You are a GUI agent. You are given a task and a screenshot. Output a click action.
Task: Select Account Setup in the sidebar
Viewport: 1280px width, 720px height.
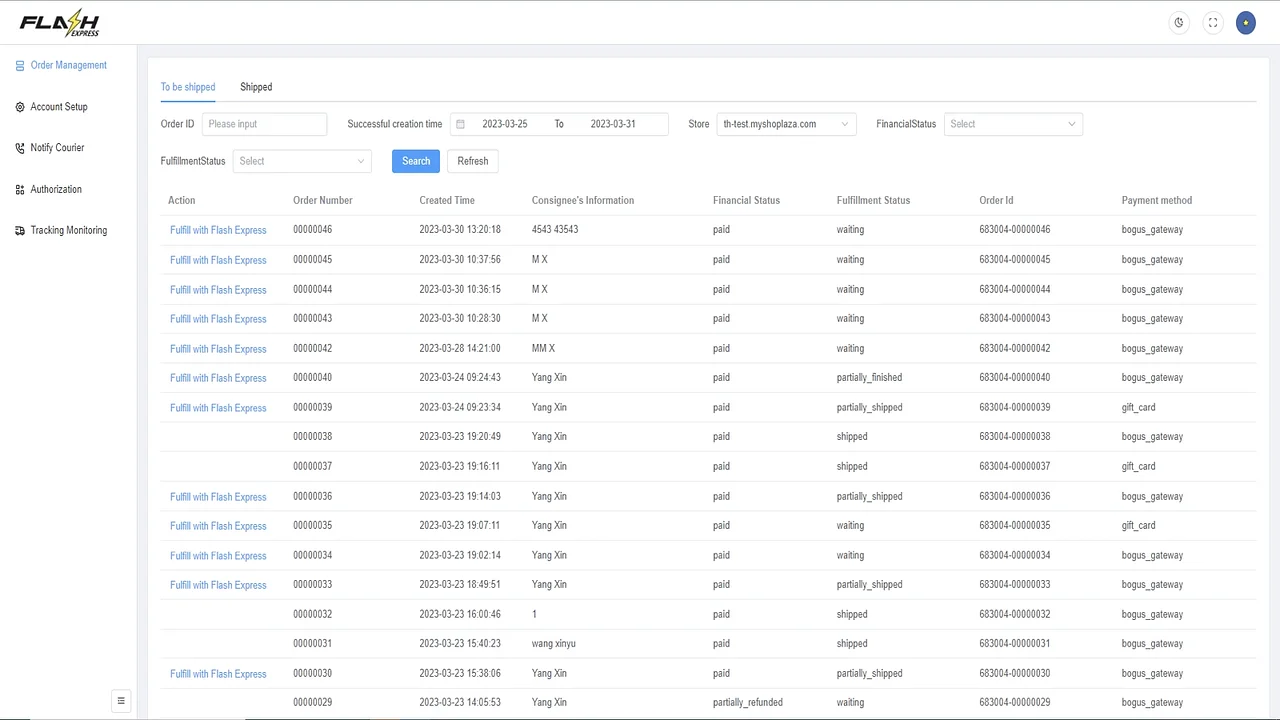tap(58, 107)
